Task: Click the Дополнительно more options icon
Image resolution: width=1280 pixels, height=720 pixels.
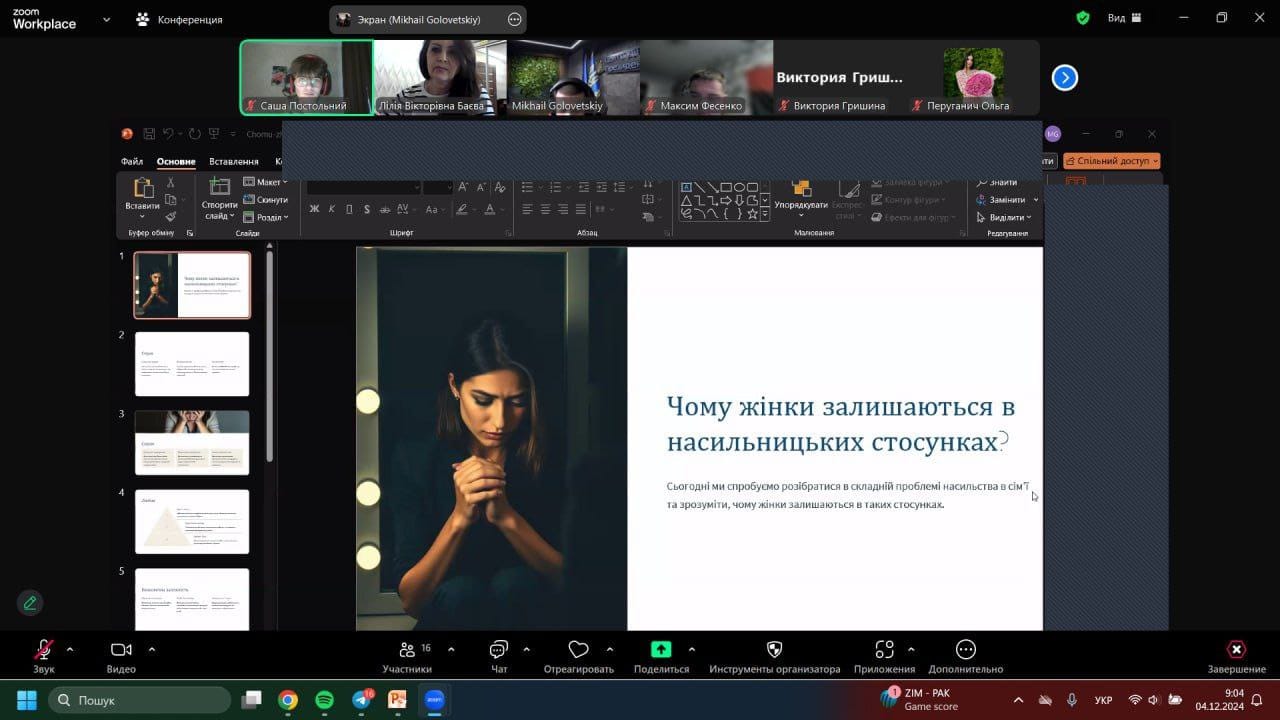Action: coord(965,650)
